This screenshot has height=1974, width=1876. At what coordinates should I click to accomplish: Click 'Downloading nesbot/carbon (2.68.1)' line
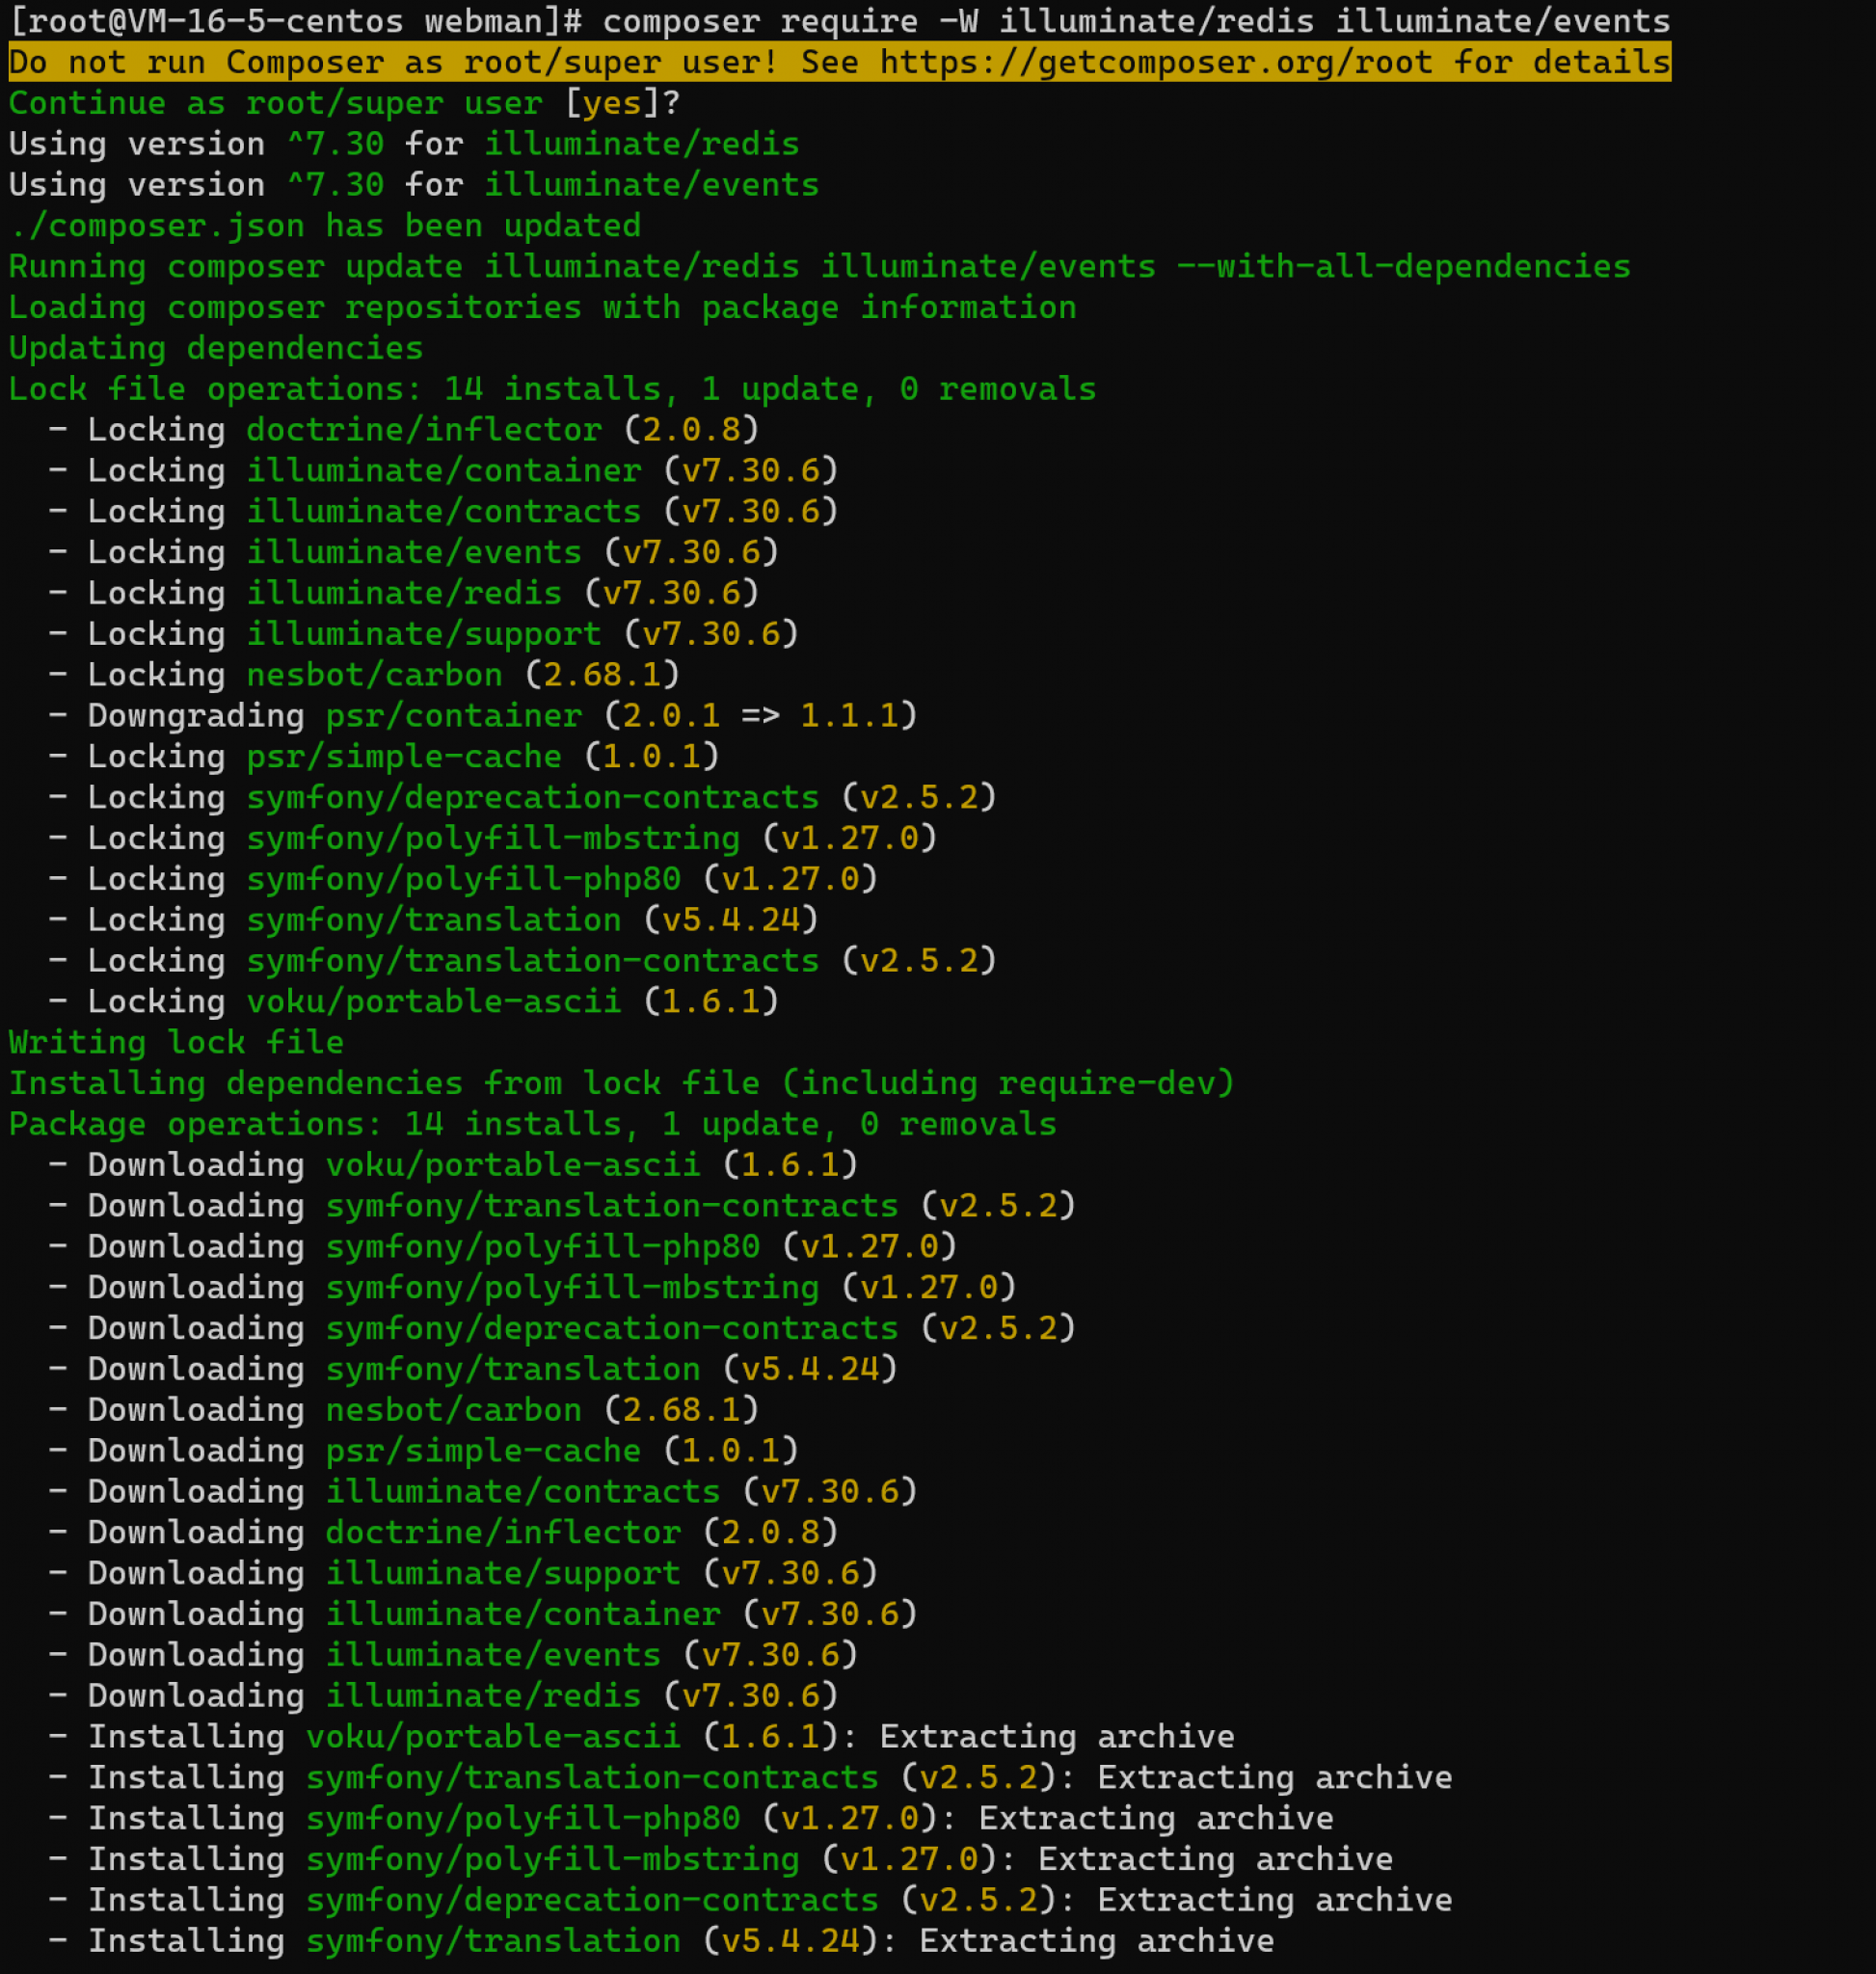tap(404, 1411)
